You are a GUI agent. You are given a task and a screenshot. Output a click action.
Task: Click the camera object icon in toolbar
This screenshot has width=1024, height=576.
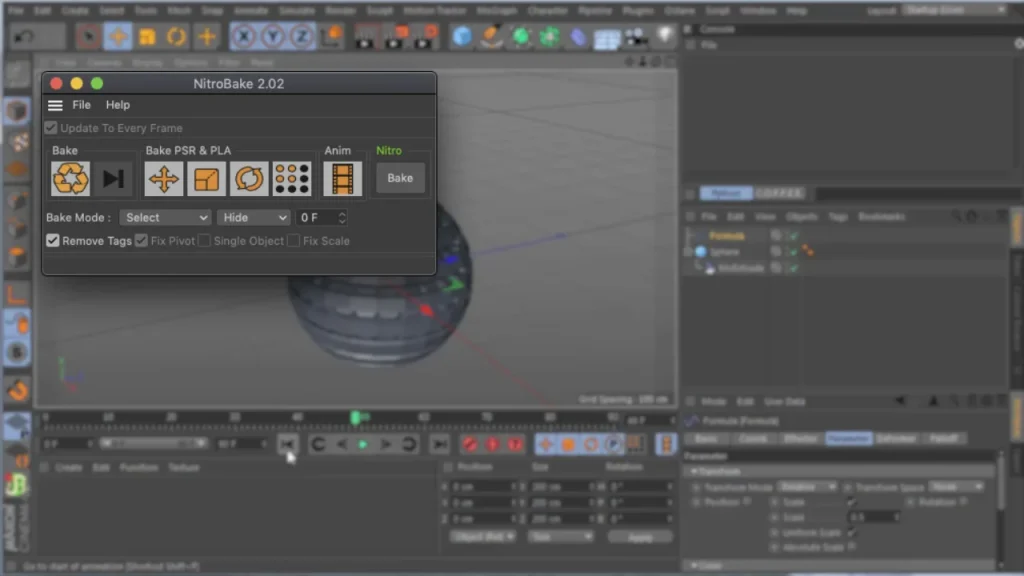[636, 37]
